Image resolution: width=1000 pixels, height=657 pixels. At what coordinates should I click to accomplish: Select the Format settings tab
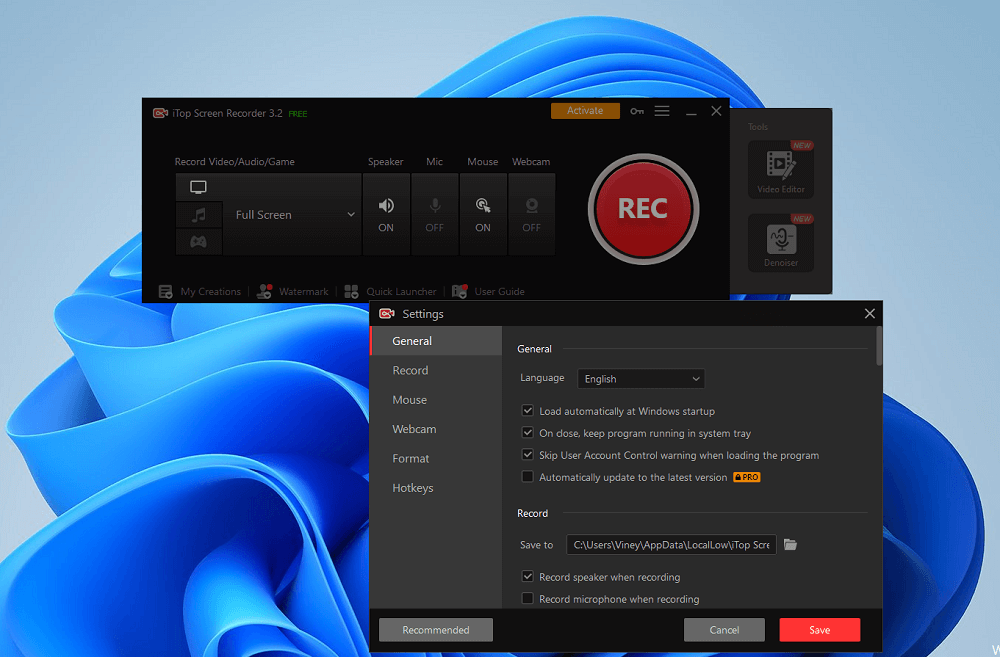(x=436, y=459)
